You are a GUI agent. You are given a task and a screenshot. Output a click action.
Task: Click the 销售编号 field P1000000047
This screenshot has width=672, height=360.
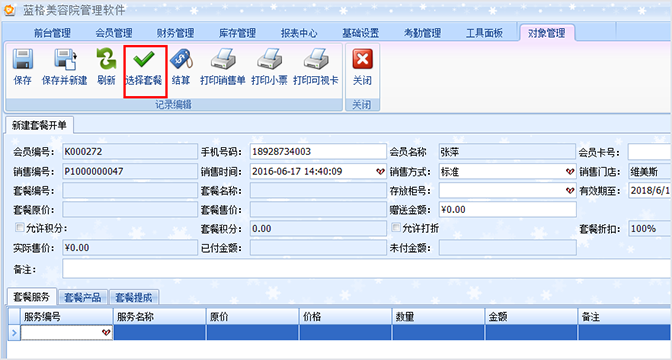click(x=130, y=171)
